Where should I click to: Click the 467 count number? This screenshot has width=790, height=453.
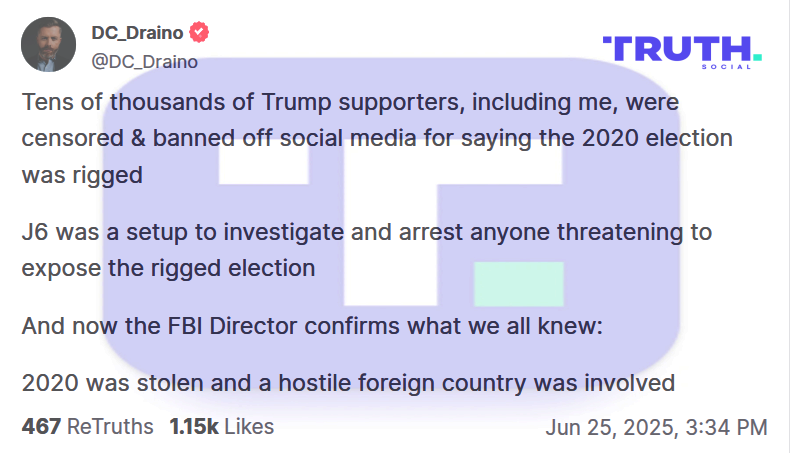click(41, 427)
